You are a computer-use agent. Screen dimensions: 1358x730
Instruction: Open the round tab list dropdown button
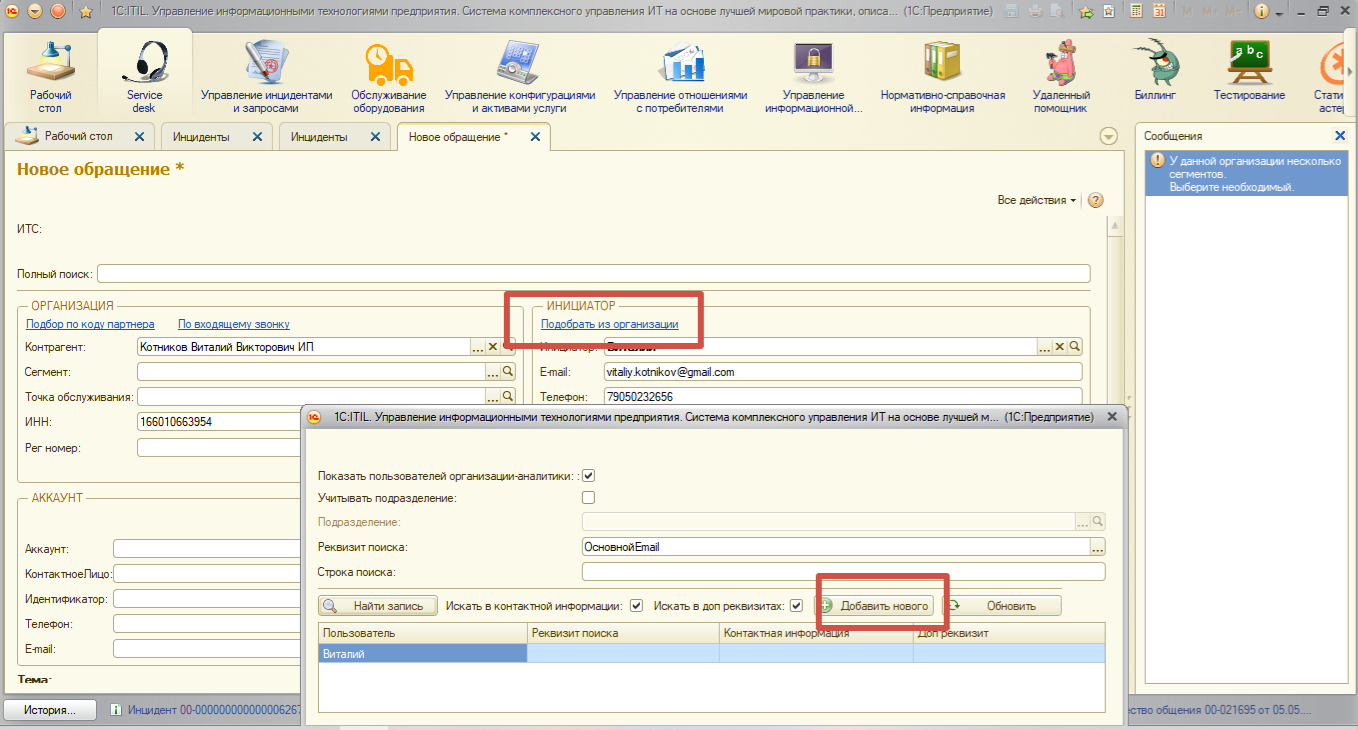tap(1108, 136)
